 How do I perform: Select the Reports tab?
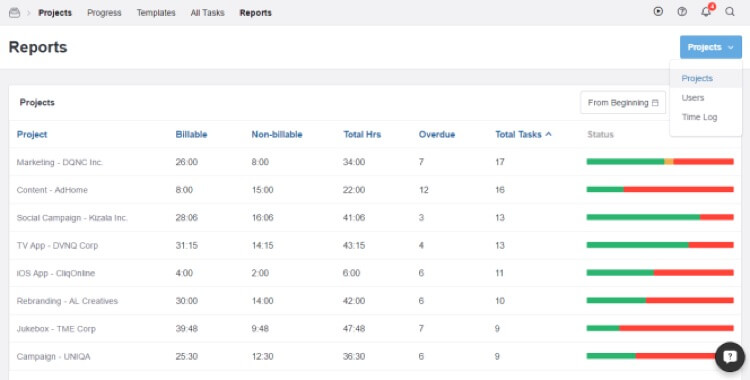coord(255,13)
